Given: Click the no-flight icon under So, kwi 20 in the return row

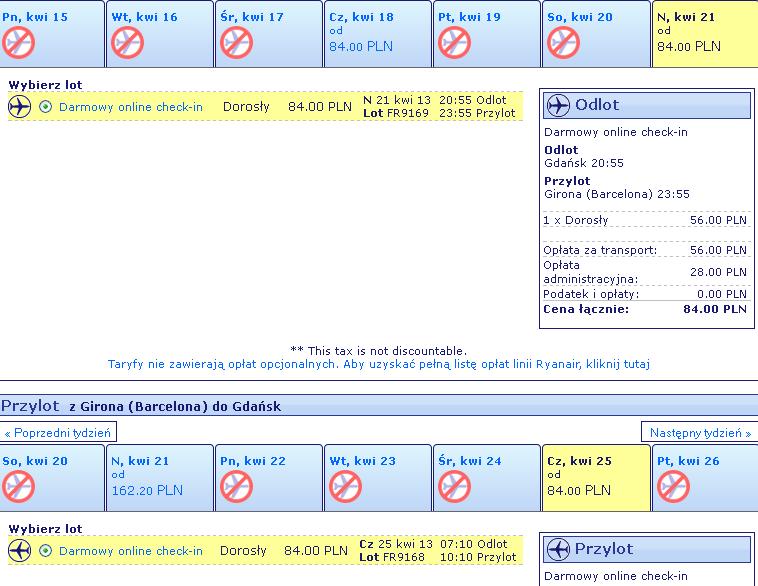Looking at the screenshot, I should click(18, 486).
